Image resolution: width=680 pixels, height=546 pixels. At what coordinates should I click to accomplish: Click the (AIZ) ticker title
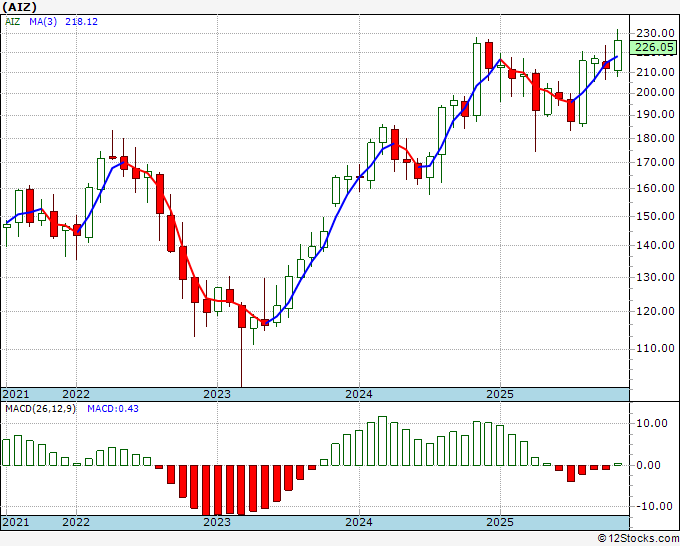pyautogui.click(x=20, y=7)
